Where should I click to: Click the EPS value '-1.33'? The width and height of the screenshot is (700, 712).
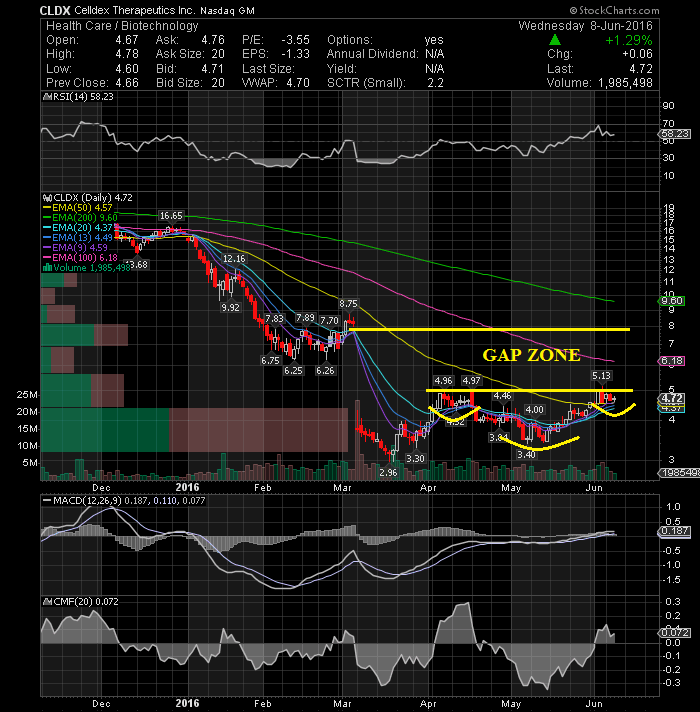coord(296,54)
